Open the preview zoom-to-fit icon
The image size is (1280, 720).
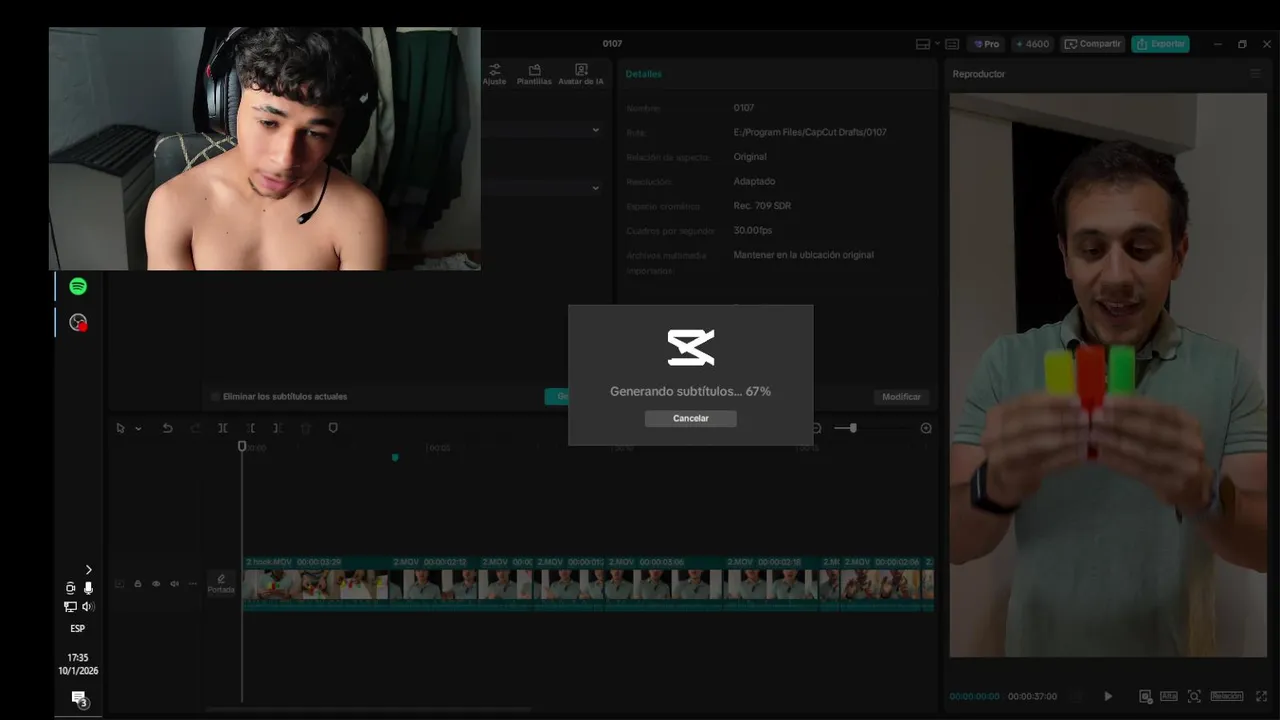point(1194,696)
